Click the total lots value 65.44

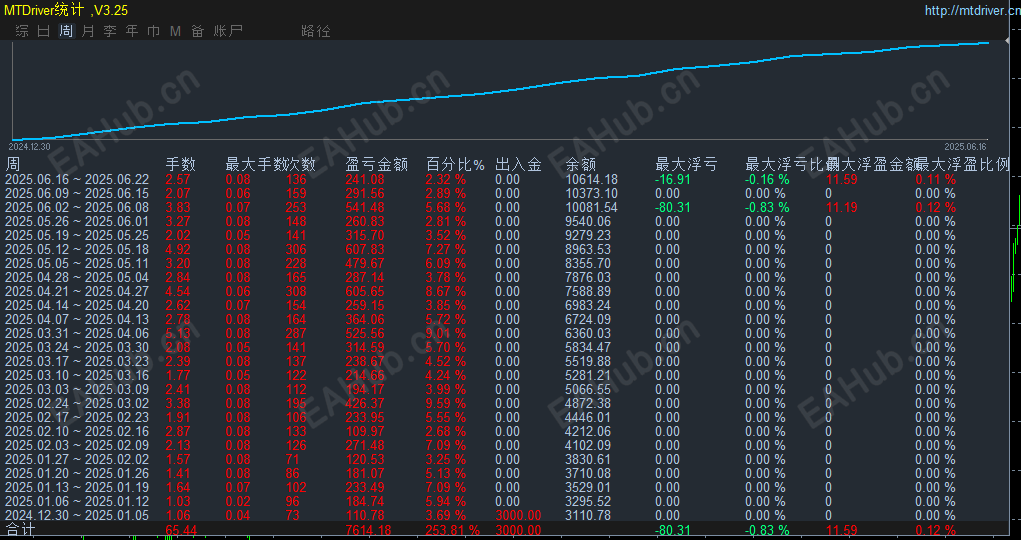tap(181, 530)
